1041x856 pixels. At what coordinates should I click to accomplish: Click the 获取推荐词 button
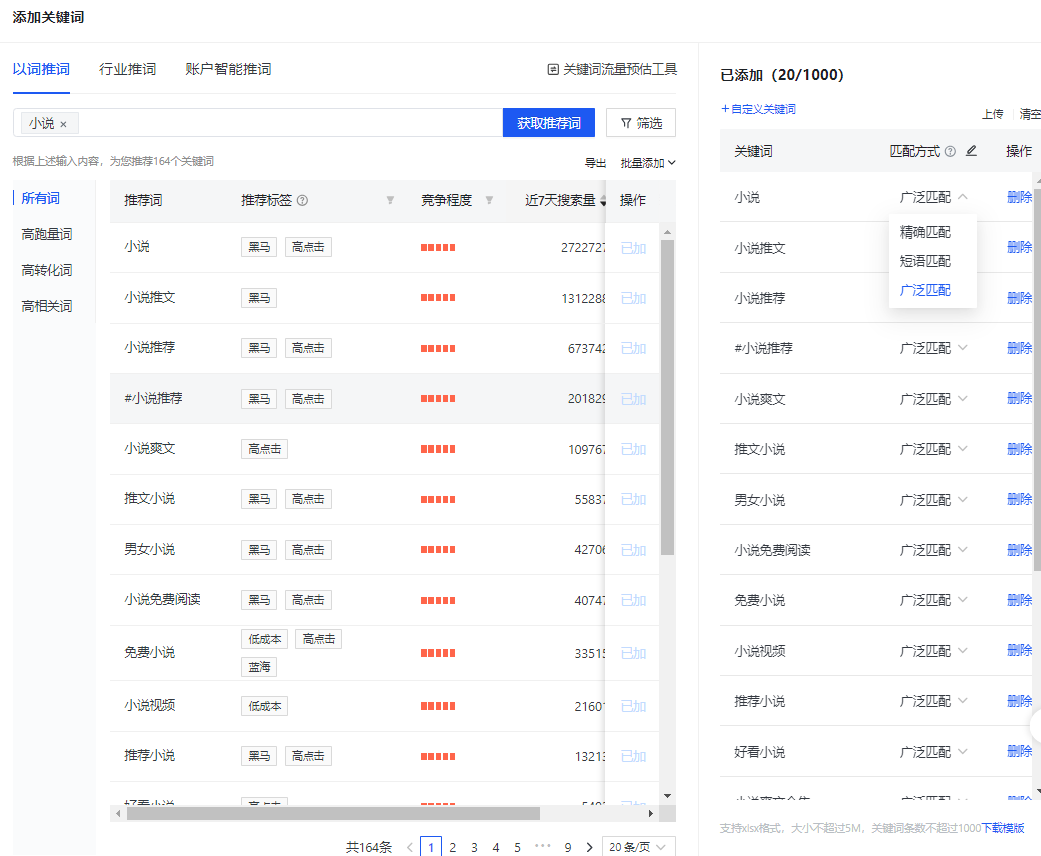[x=548, y=121]
